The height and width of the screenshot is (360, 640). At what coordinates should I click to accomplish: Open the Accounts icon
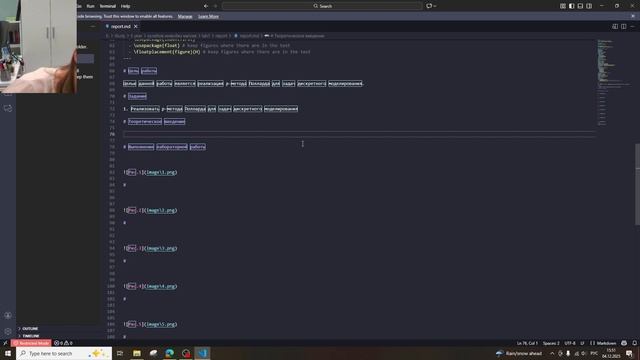(8, 316)
